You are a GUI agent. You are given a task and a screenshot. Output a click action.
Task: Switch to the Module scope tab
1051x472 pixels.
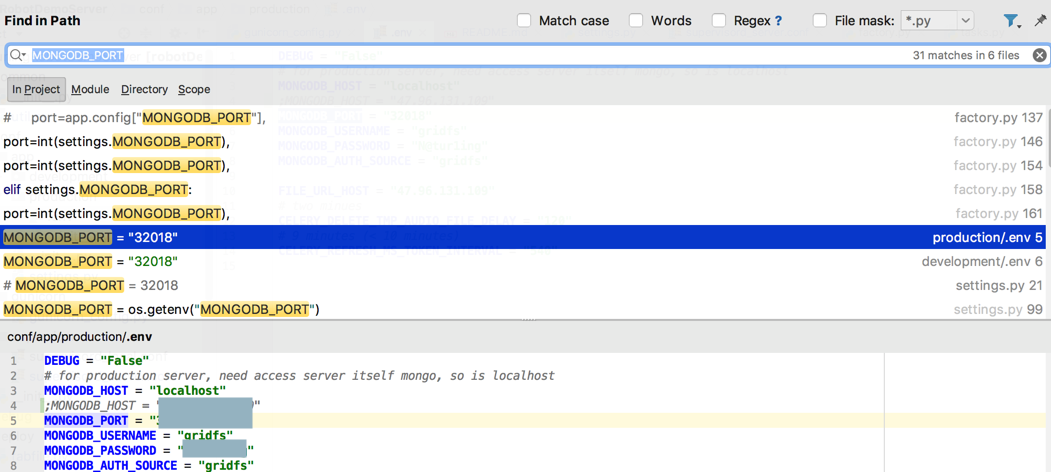pos(90,89)
